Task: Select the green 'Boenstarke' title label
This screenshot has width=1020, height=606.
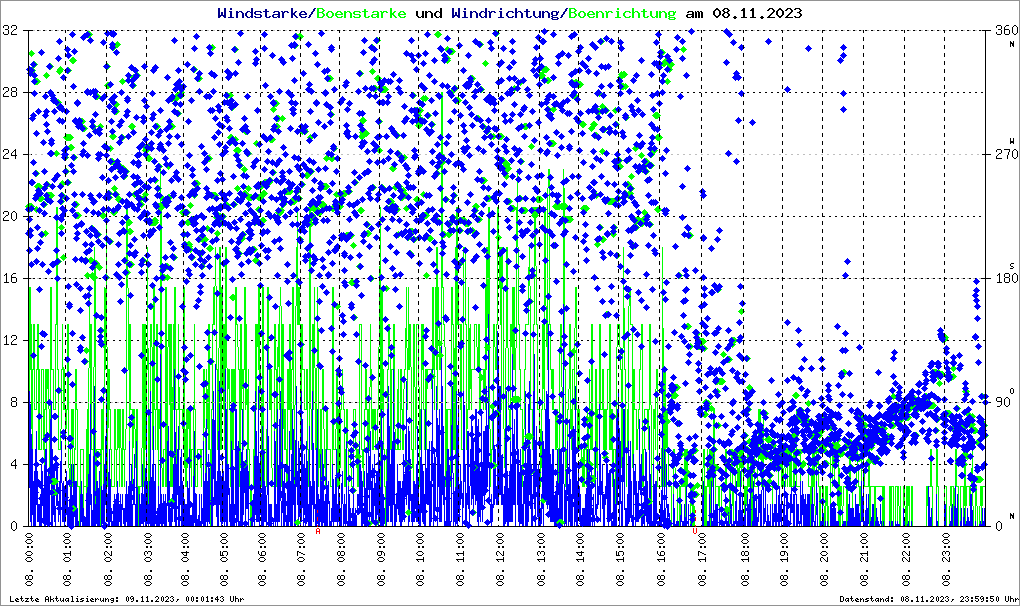Action: [361, 13]
